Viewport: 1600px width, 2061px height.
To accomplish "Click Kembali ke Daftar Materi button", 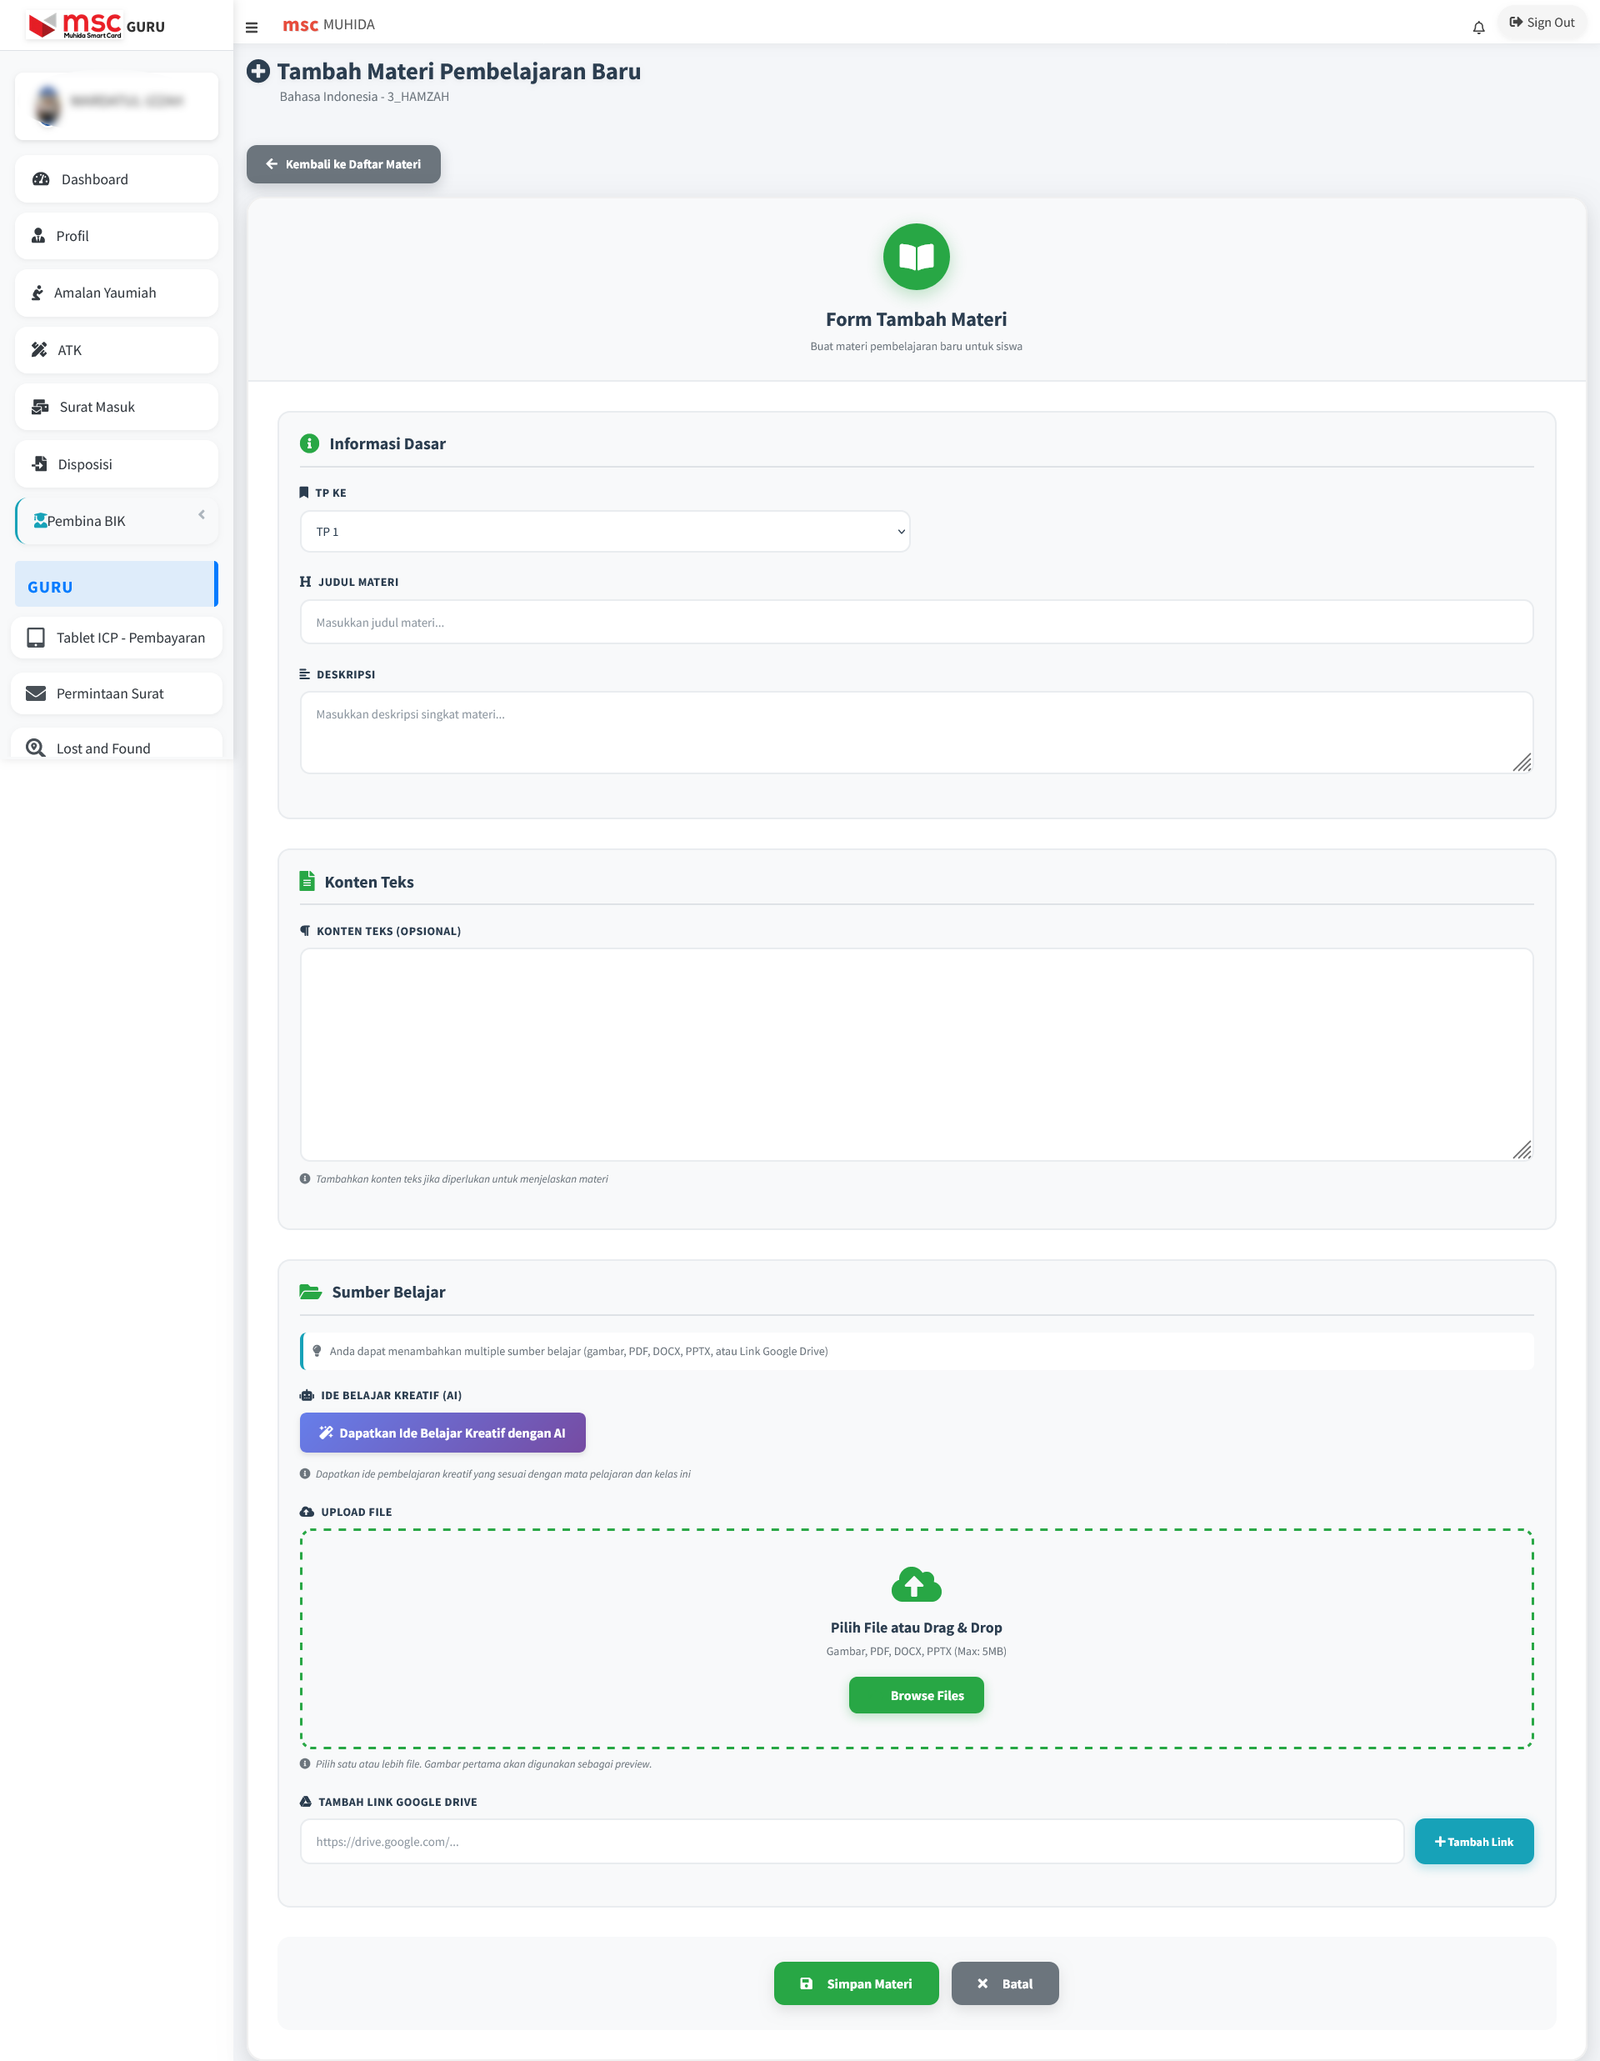I will click(x=343, y=164).
